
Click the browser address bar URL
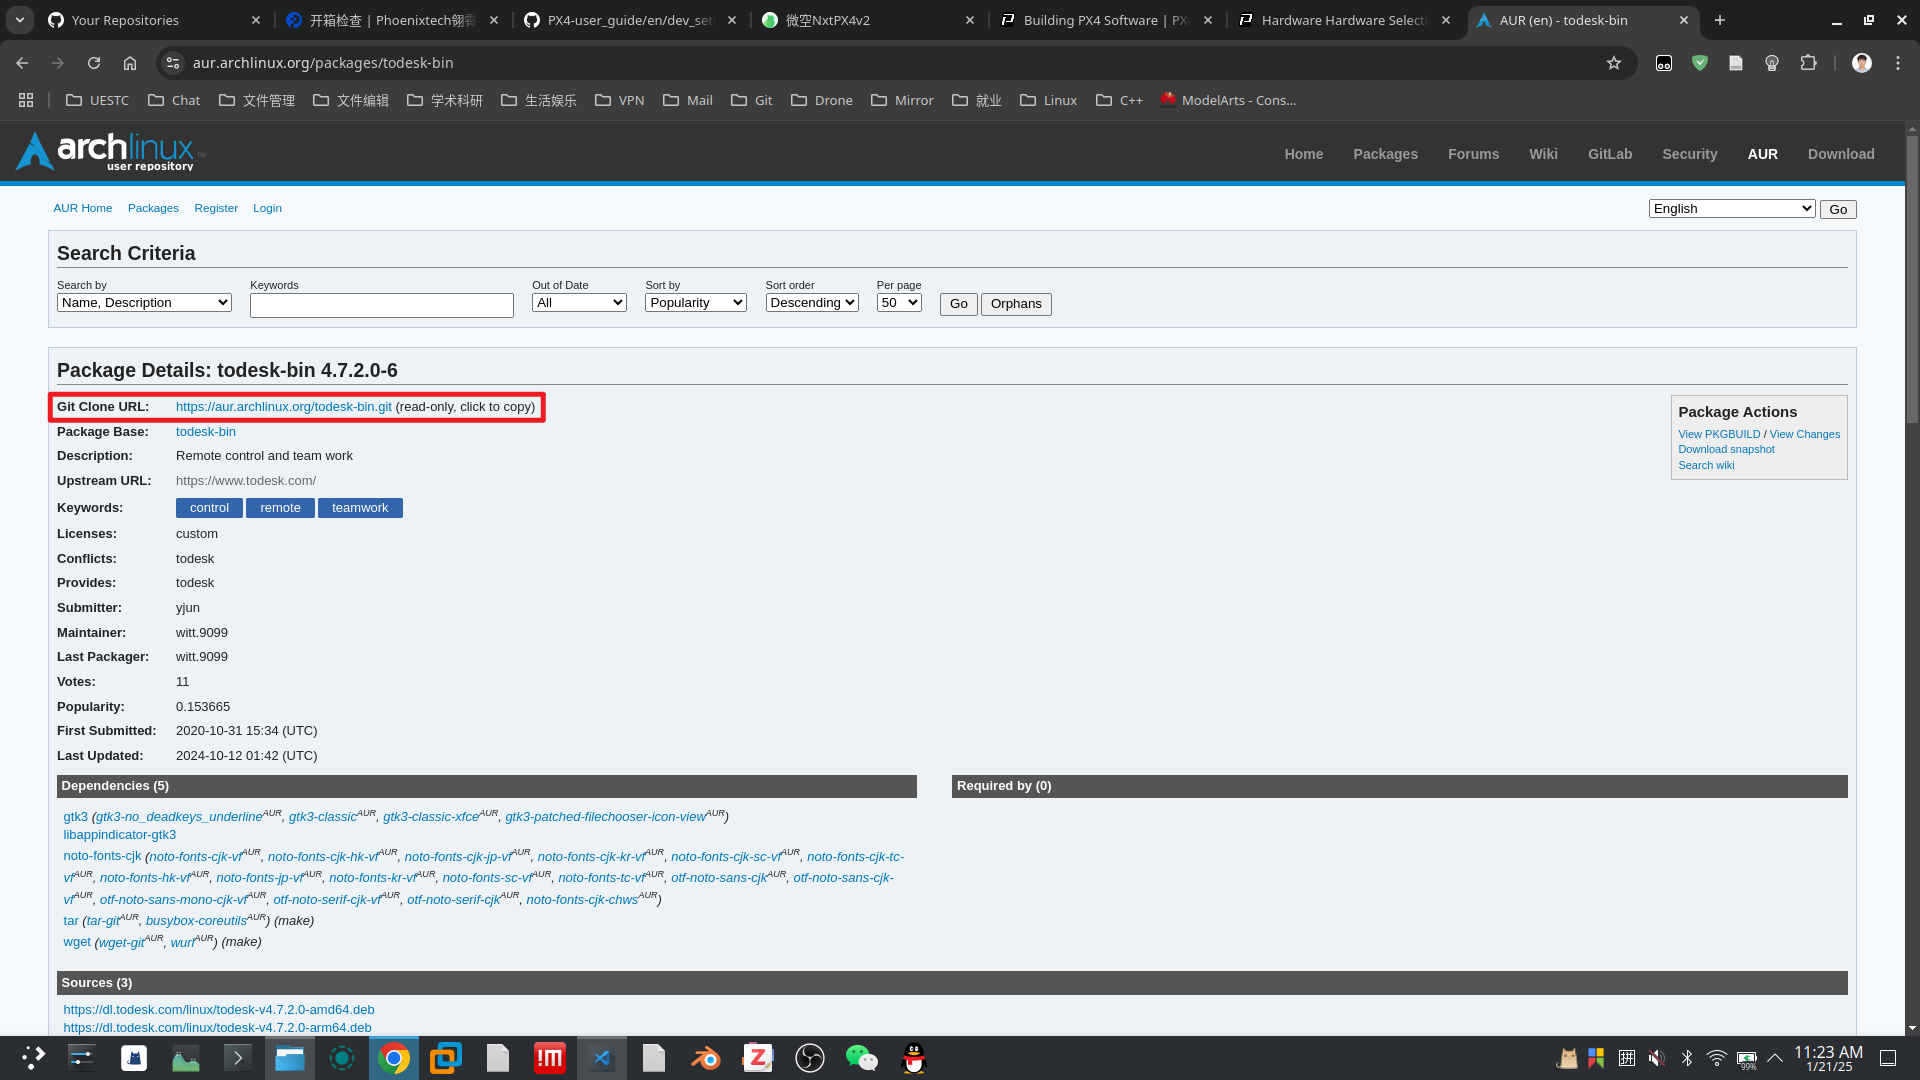(323, 63)
